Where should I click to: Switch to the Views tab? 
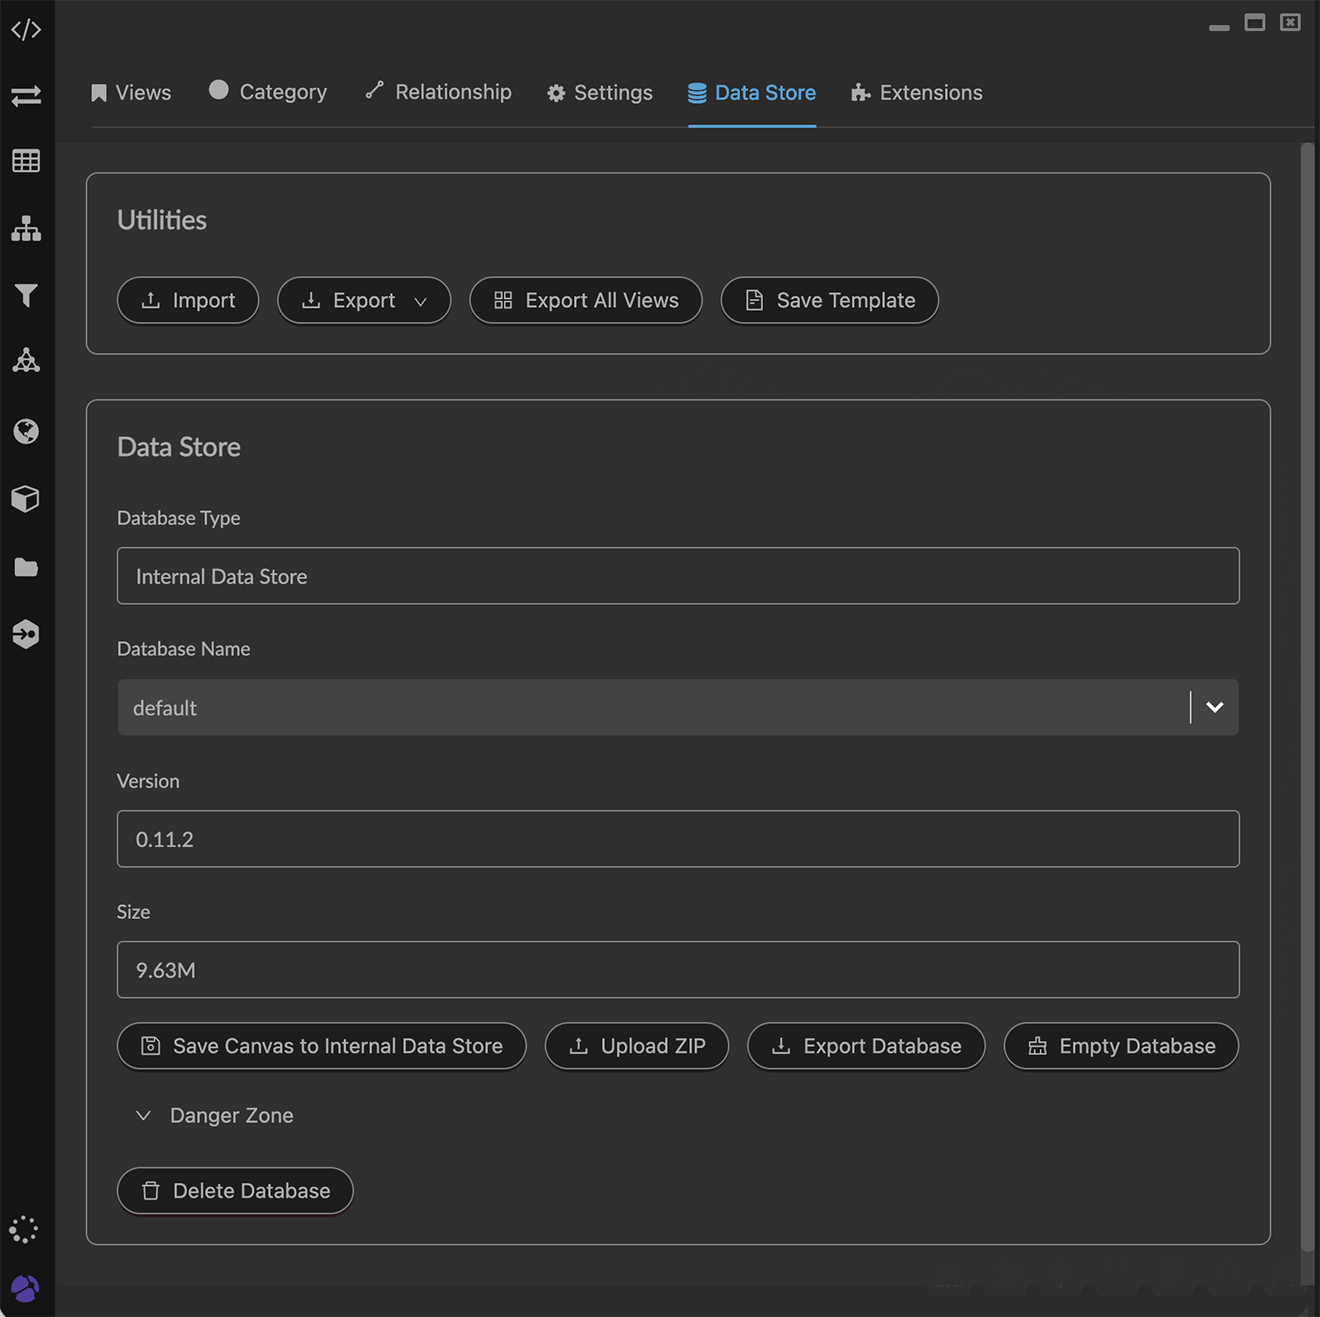tap(131, 92)
